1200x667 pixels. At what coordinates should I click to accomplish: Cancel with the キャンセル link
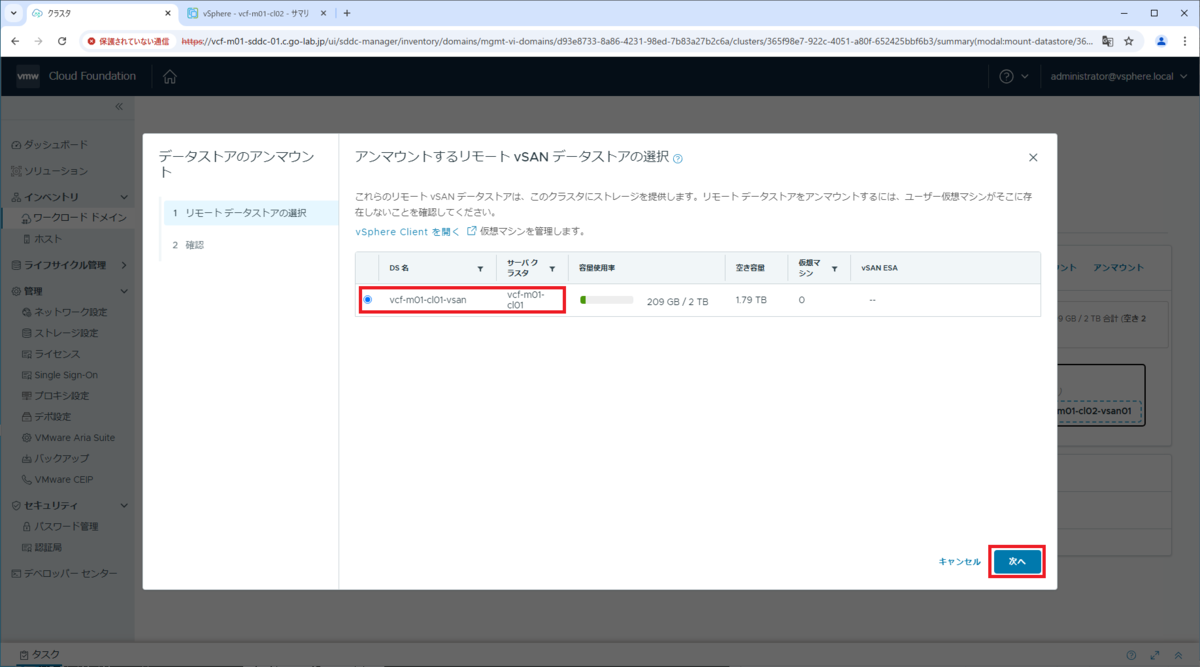(x=960, y=562)
